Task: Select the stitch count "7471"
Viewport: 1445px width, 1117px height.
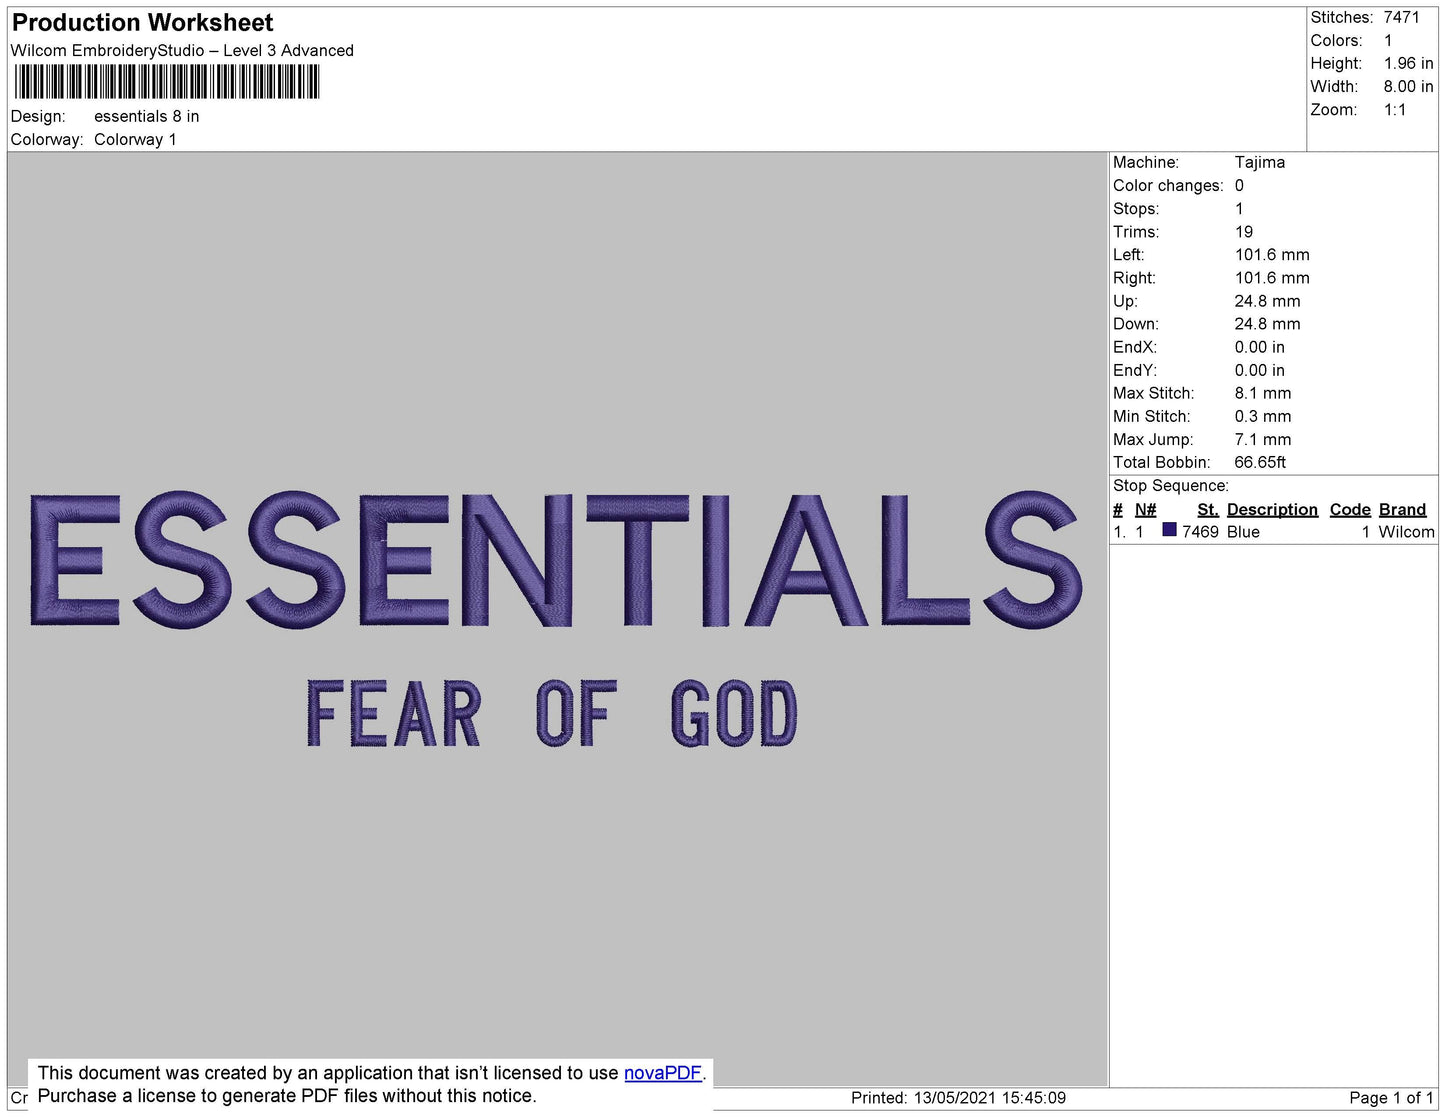Action: (1401, 17)
